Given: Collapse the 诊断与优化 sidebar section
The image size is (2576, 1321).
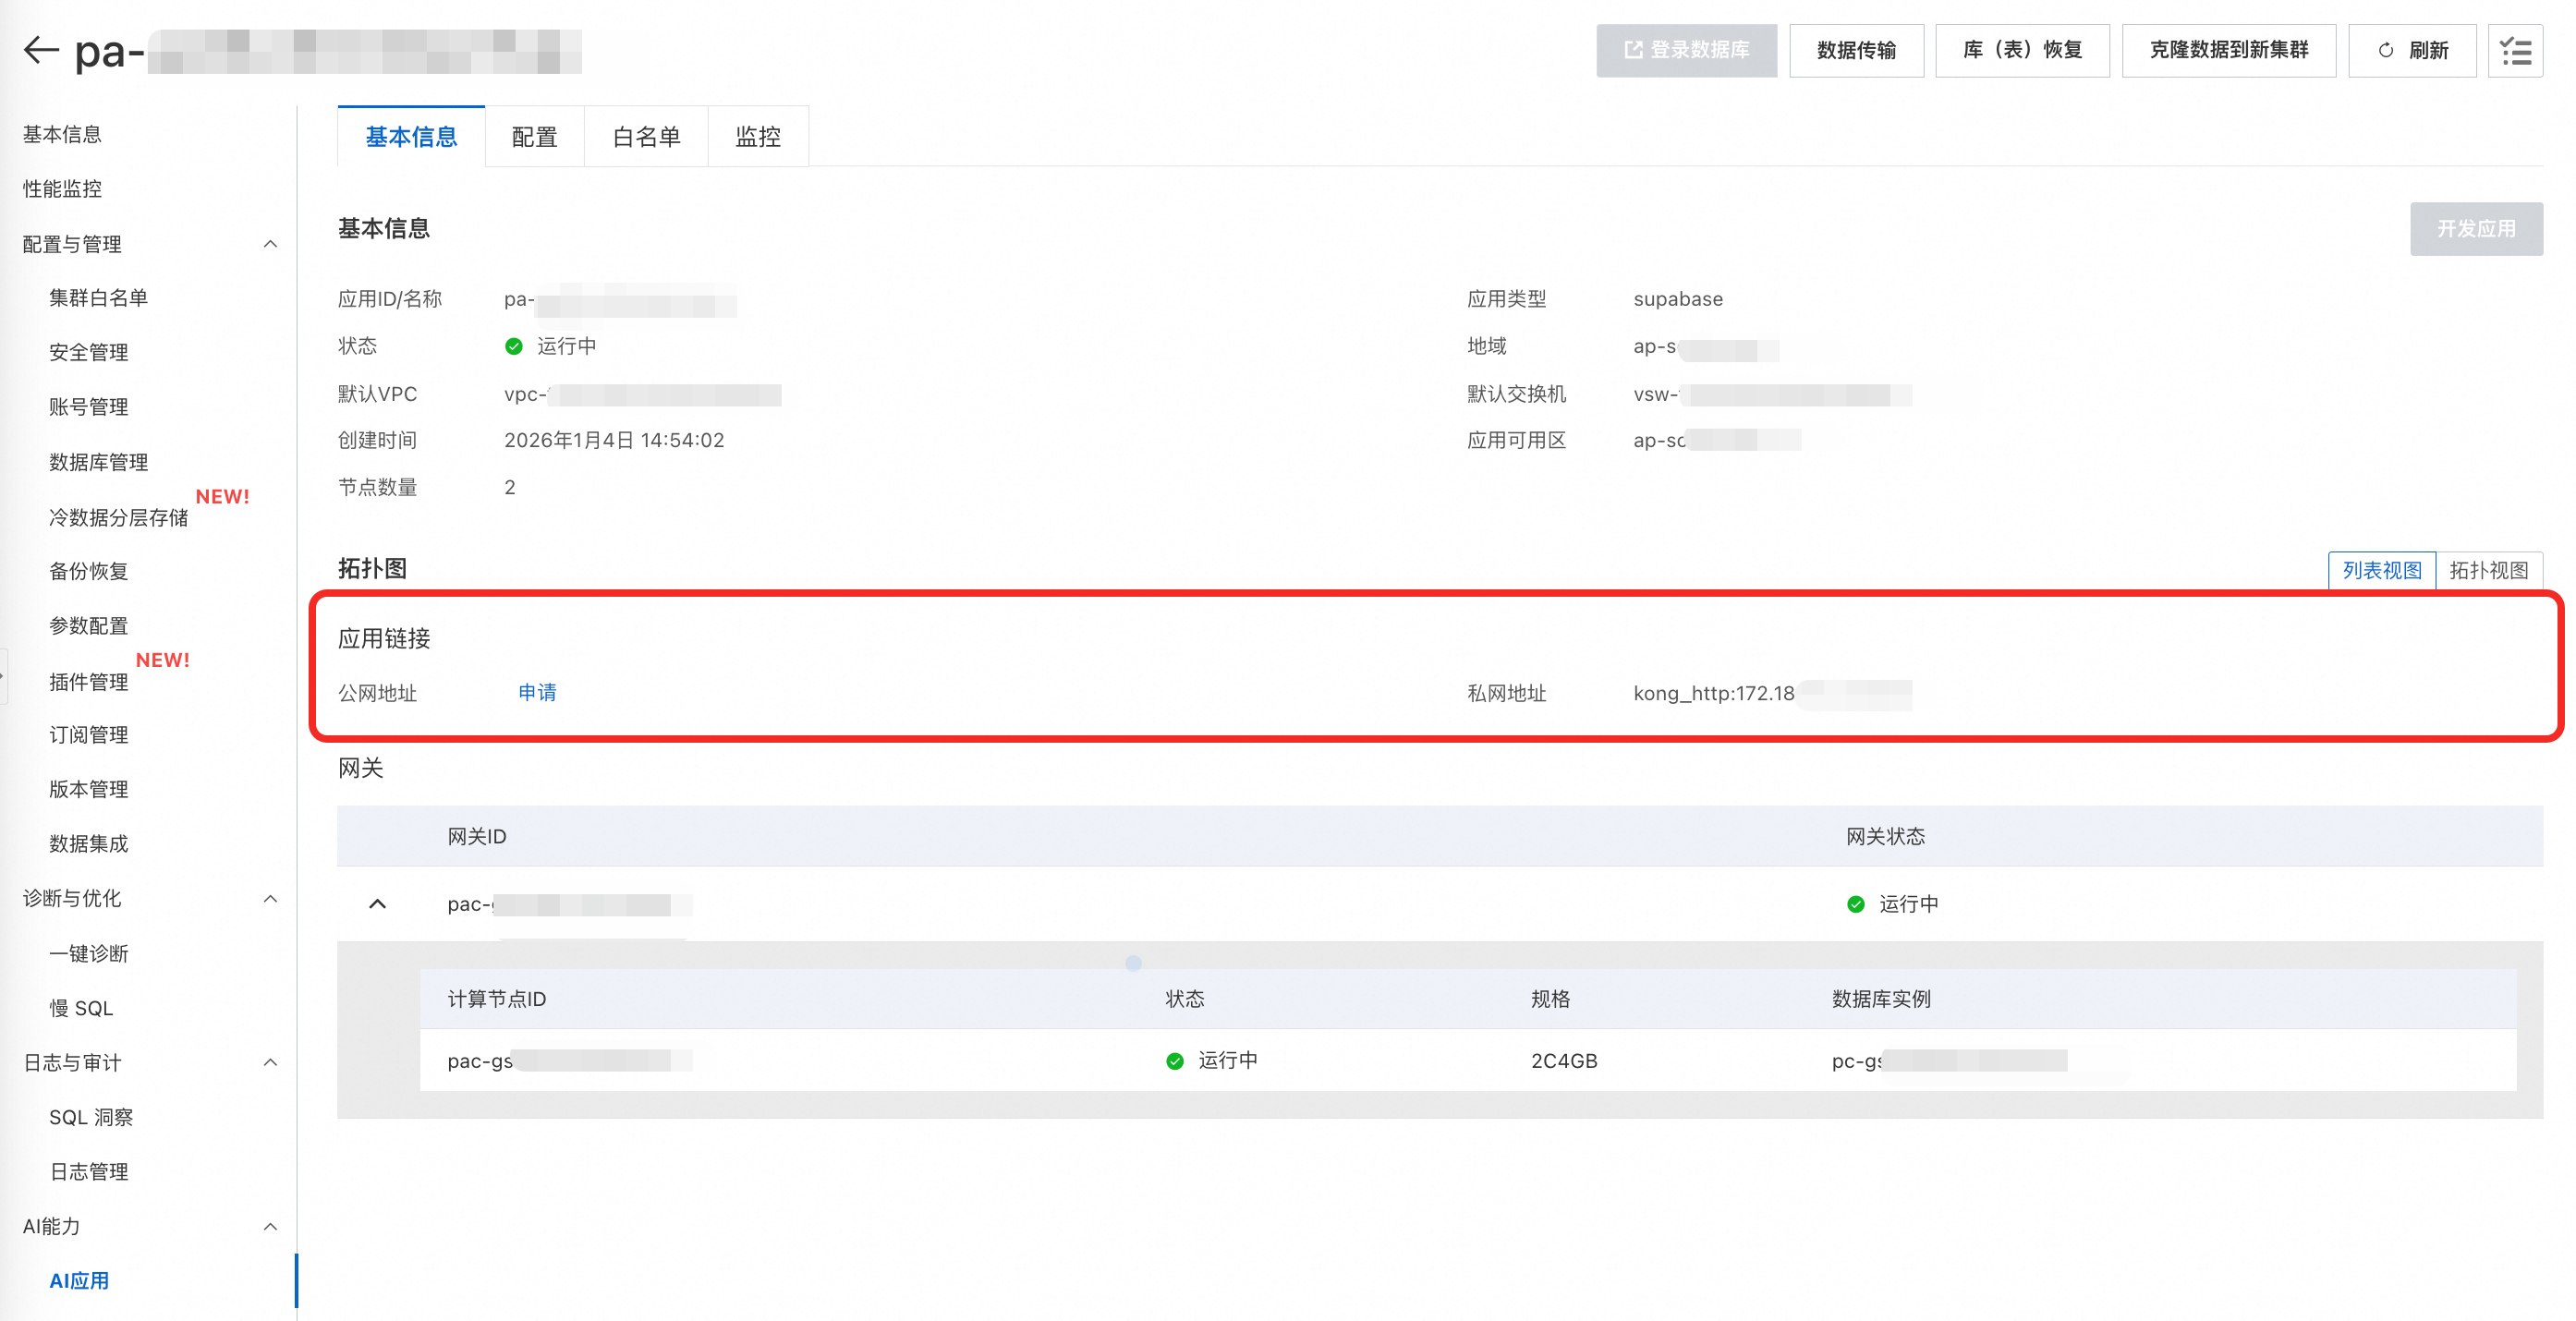Looking at the screenshot, I should (x=270, y=898).
